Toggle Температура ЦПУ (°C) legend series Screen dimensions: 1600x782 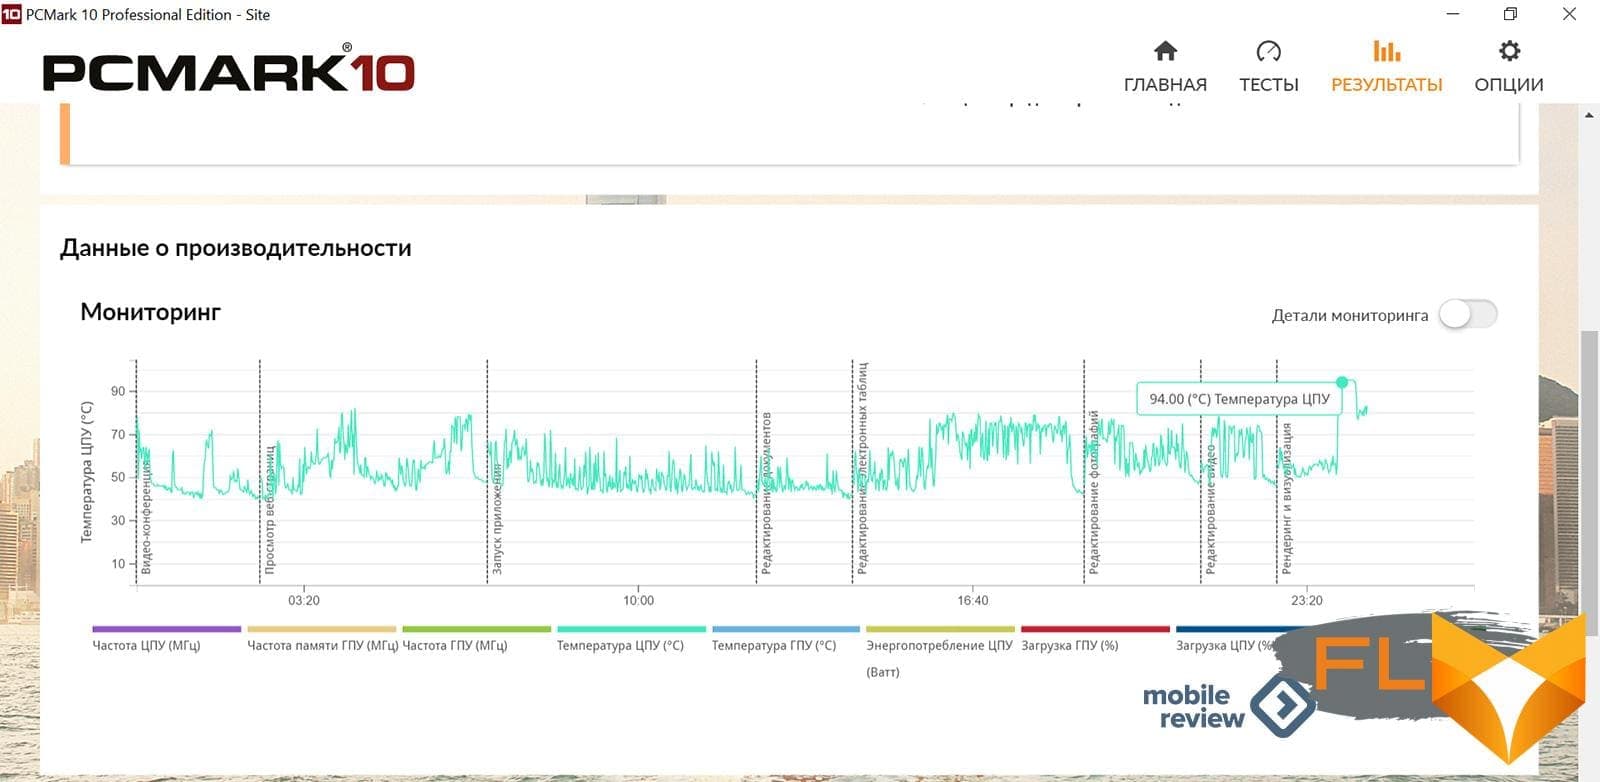[x=631, y=639]
